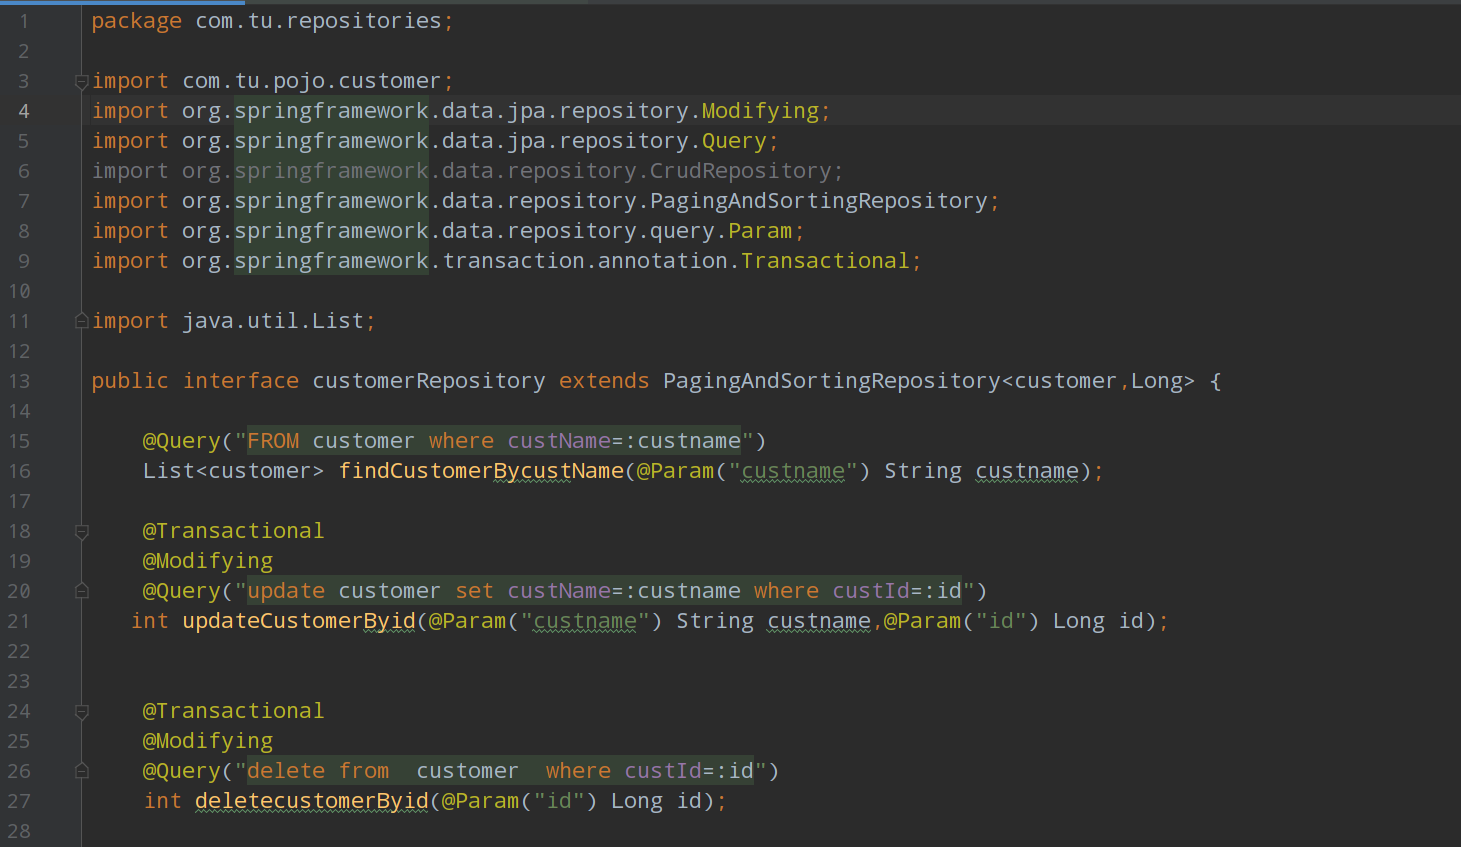Click 'update' keyword in the line 20 query
The image size is (1461, 847).
(x=286, y=591)
